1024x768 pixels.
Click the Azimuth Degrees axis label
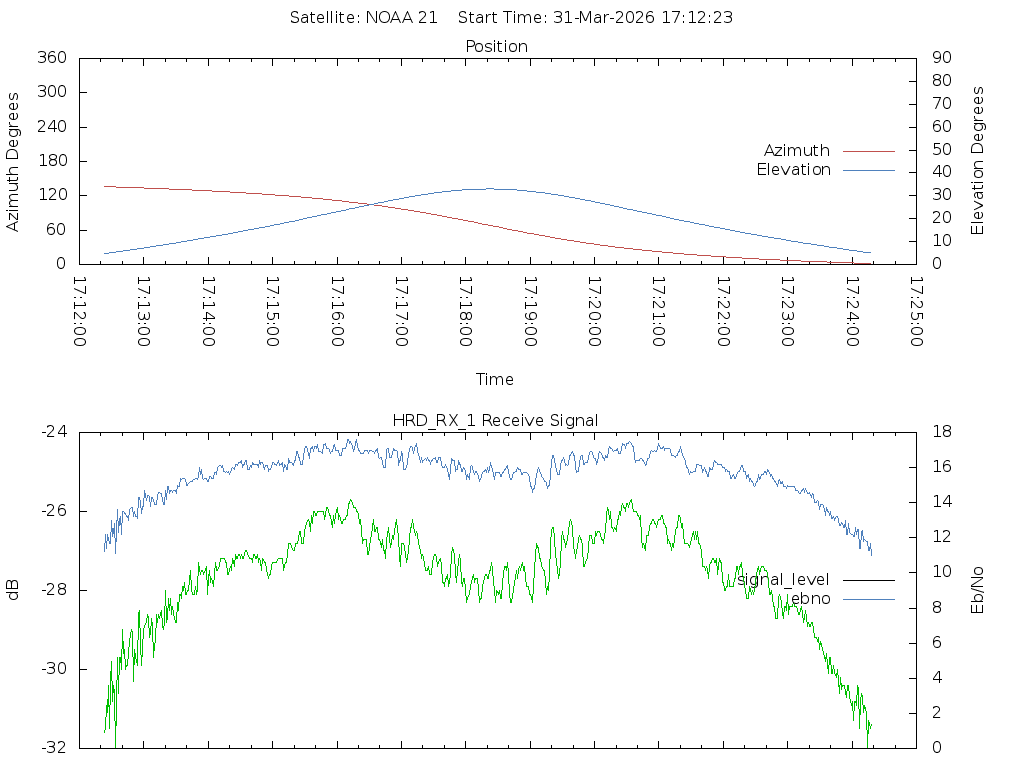(x=14, y=161)
